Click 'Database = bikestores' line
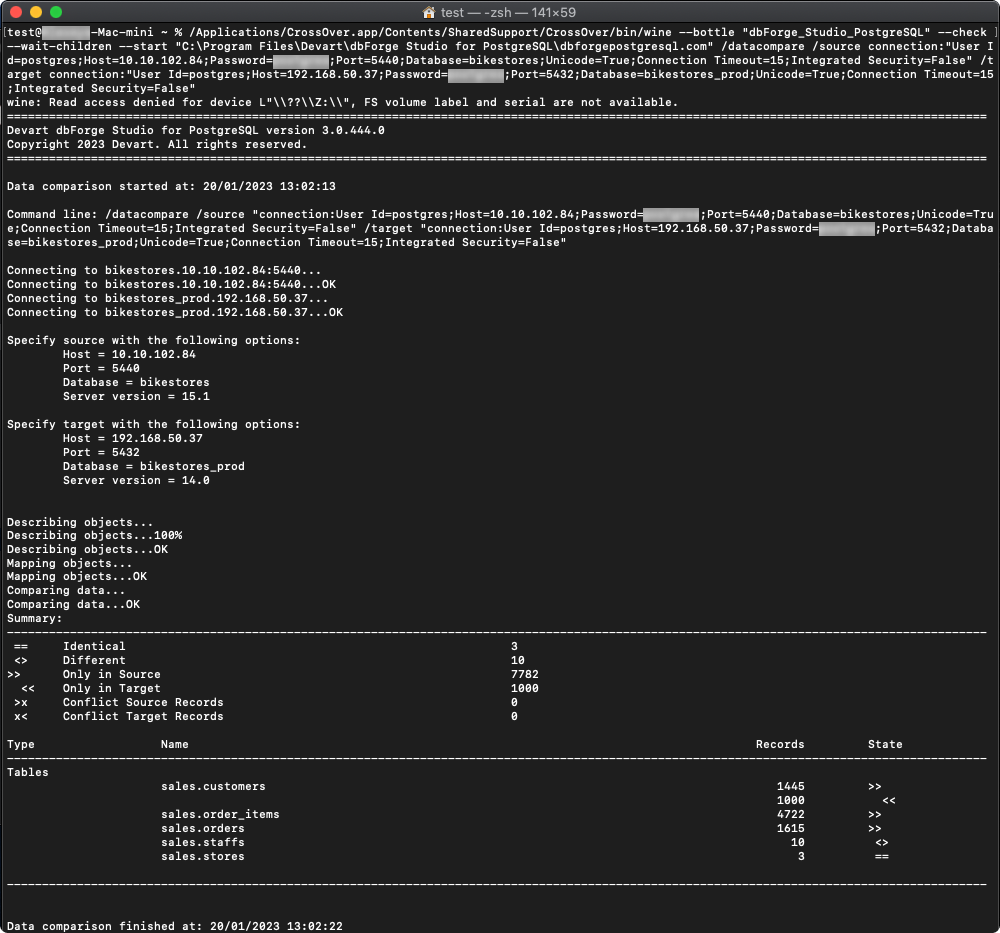Screen dimensions: 1000x933 [x=136, y=383]
